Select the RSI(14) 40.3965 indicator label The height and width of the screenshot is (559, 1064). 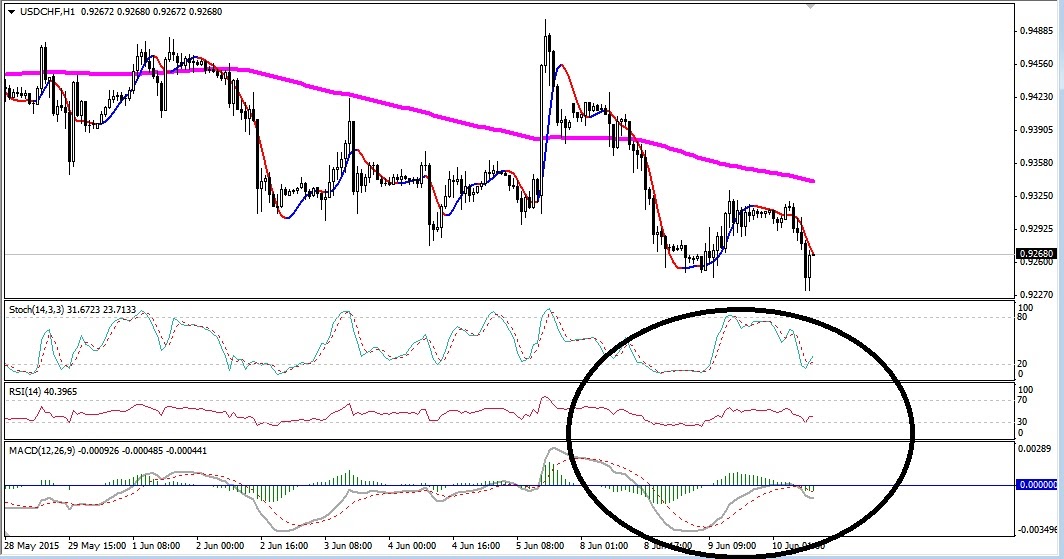click(x=43, y=391)
